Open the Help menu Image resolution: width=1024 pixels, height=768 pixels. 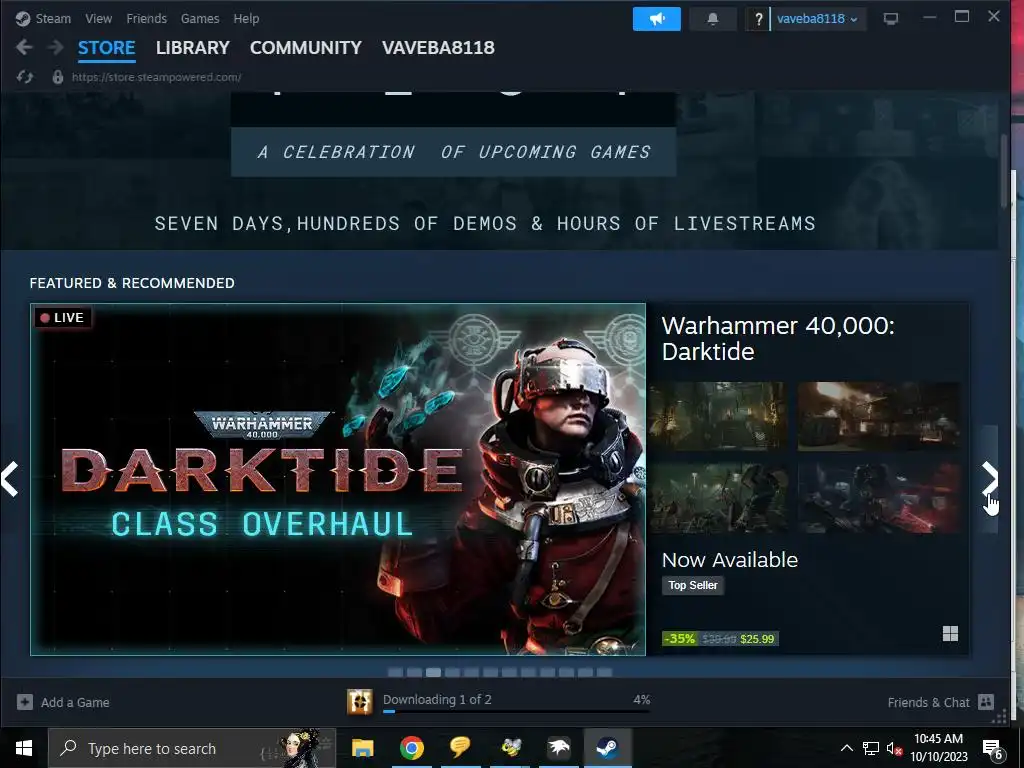[246, 19]
